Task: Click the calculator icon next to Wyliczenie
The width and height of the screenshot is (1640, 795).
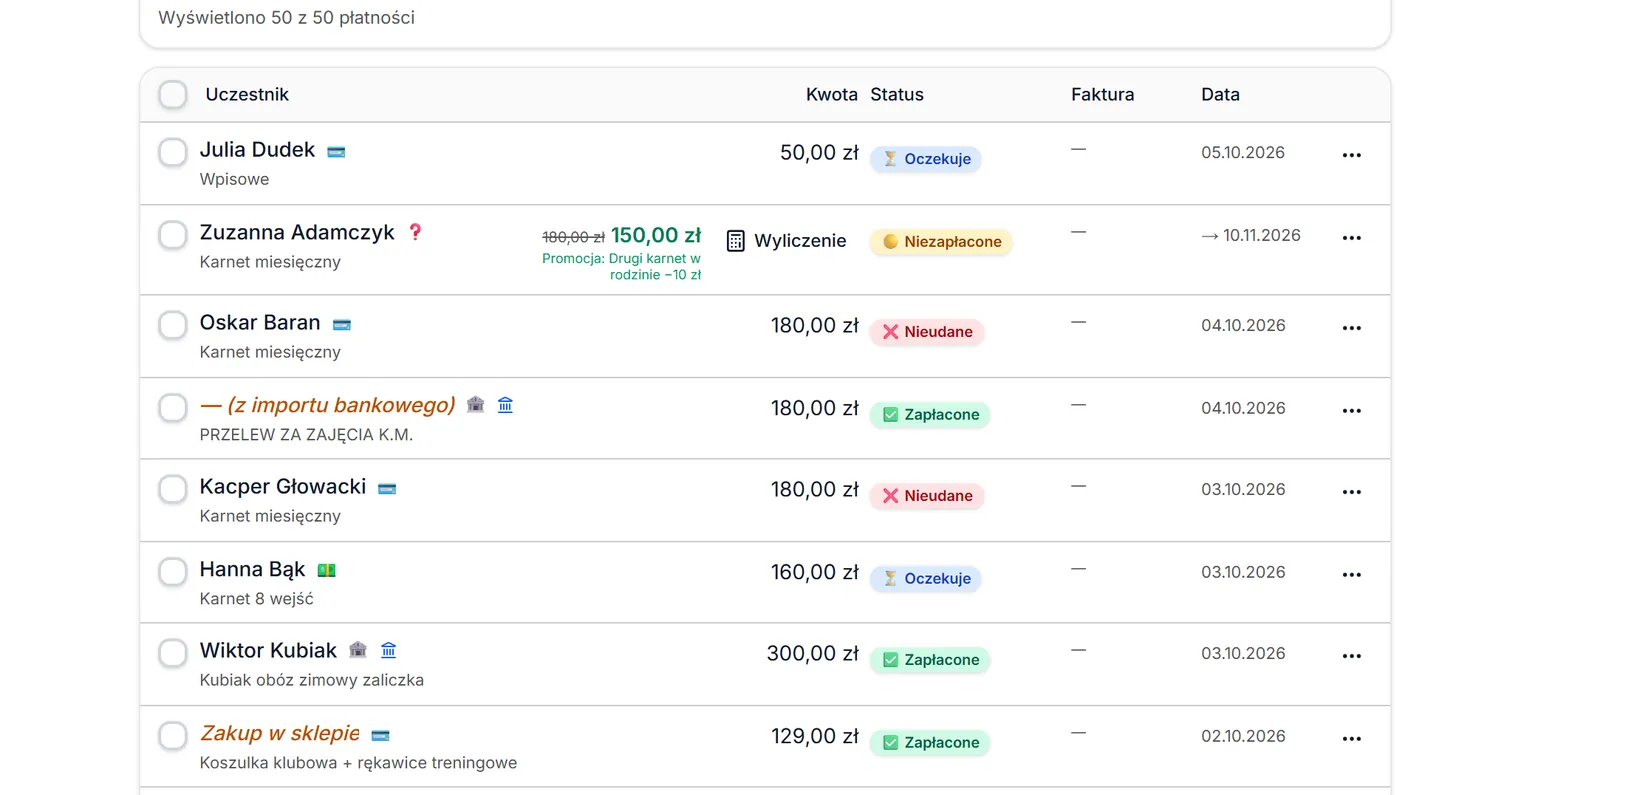Action: [736, 241]
